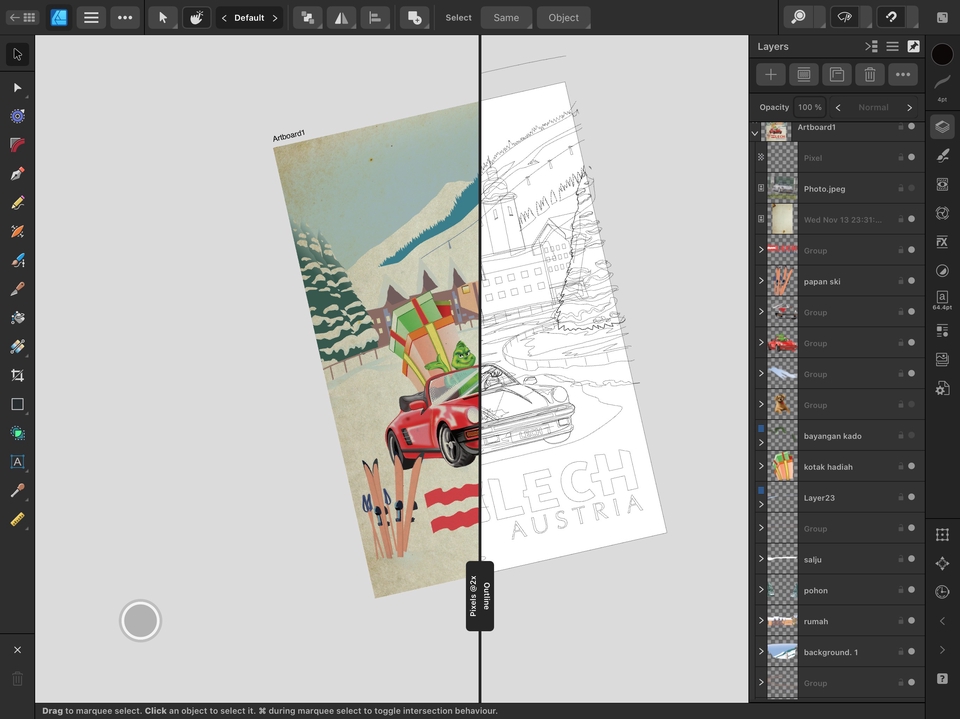Expand the pohon layer group
This screenshot has width=960, height=719.
click(x=761, y=590)
